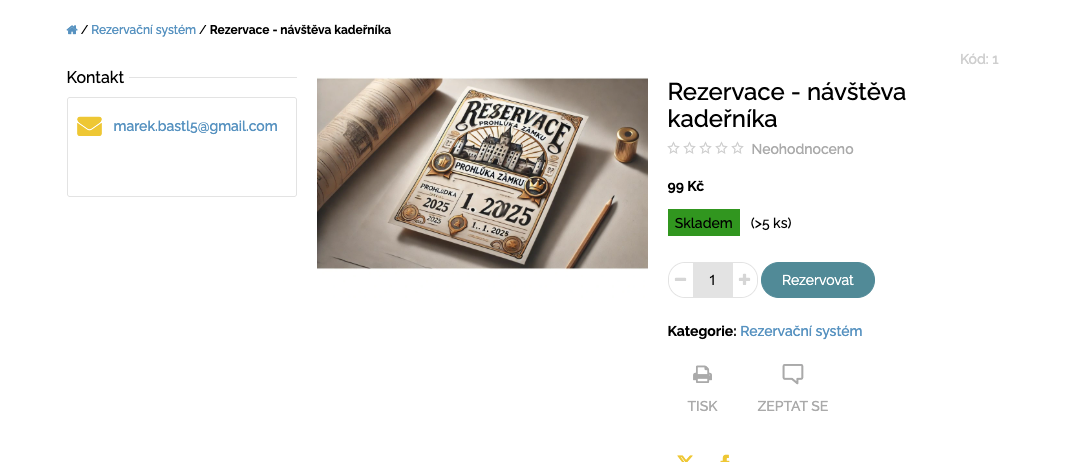
Task: Decrease the quantity with the minus button
Action: click(x=680, y=280)
